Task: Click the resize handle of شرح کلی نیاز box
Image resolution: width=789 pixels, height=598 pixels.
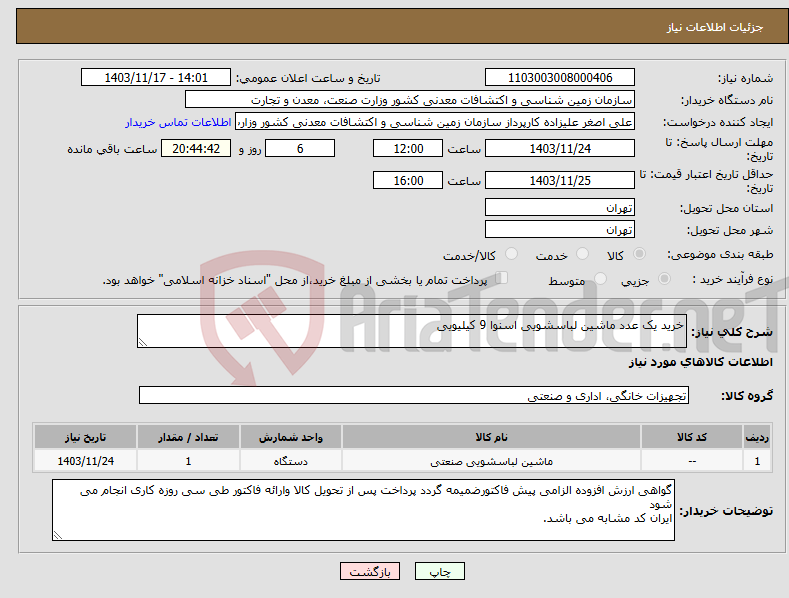Action: [x=143, y=342]
